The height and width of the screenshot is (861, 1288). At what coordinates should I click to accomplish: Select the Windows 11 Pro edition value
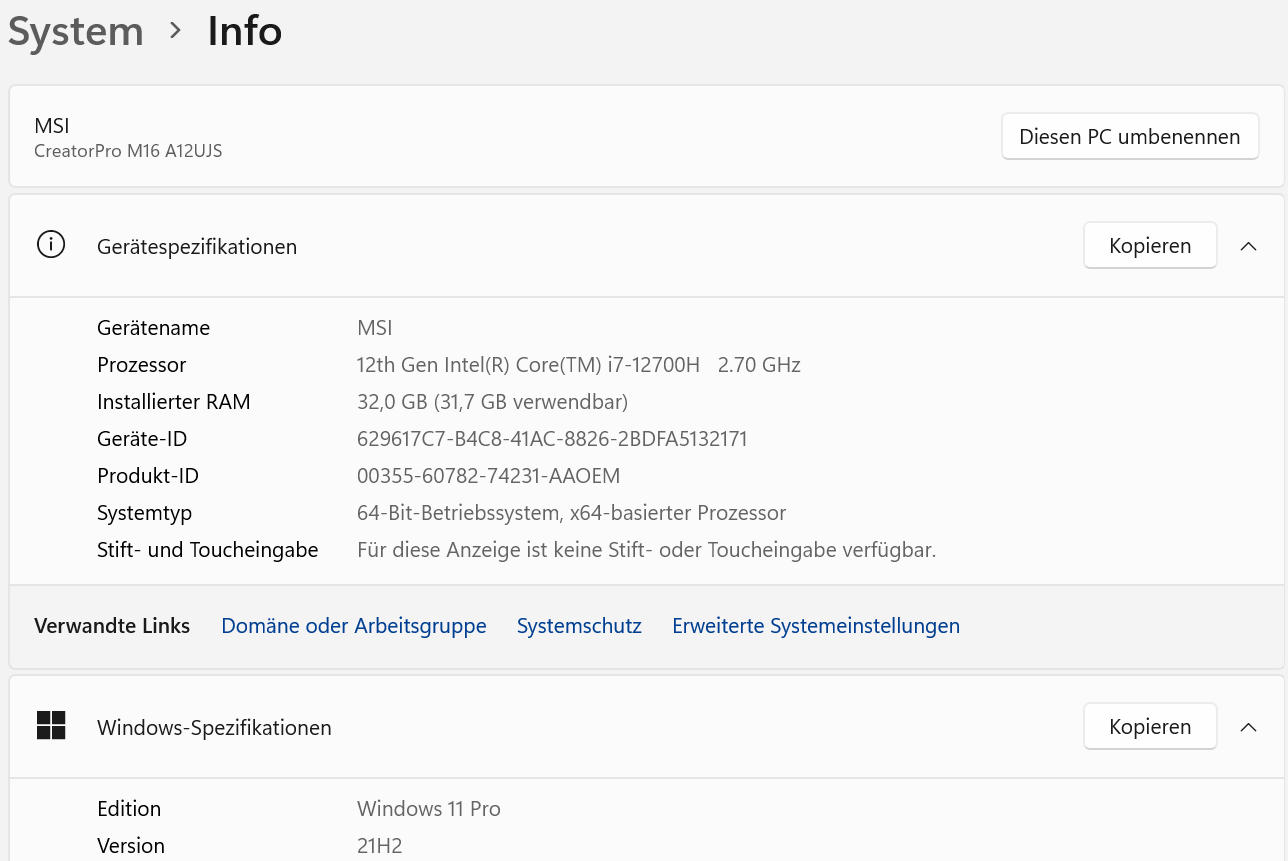coord(429,809)
